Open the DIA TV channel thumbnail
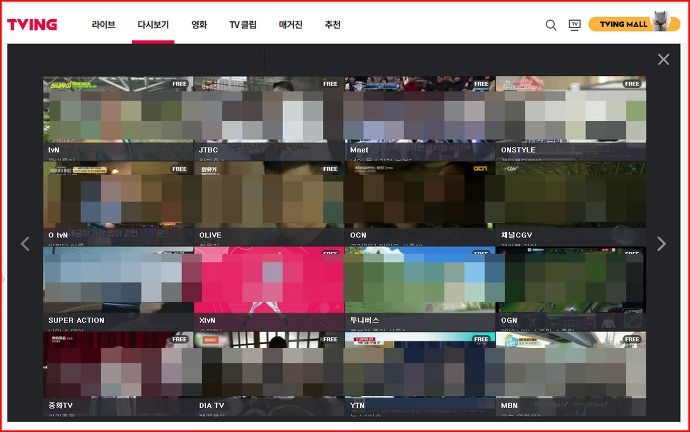This screenshot has height=432, width=690. tap(269, 374)
